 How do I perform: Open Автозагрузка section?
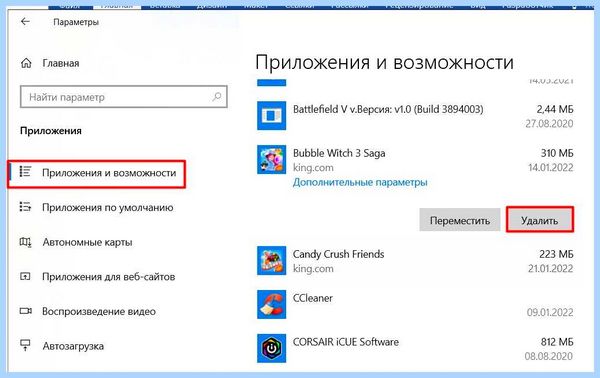click(x=73, y=346)
